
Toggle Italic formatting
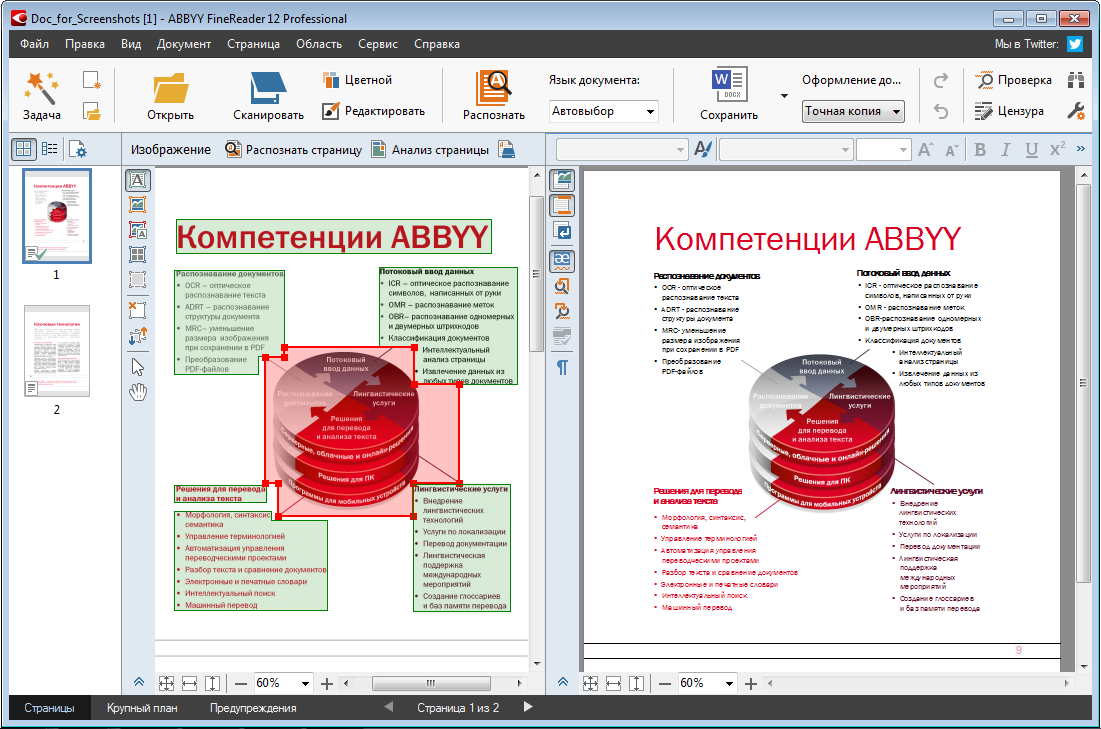pos(1006,150)
